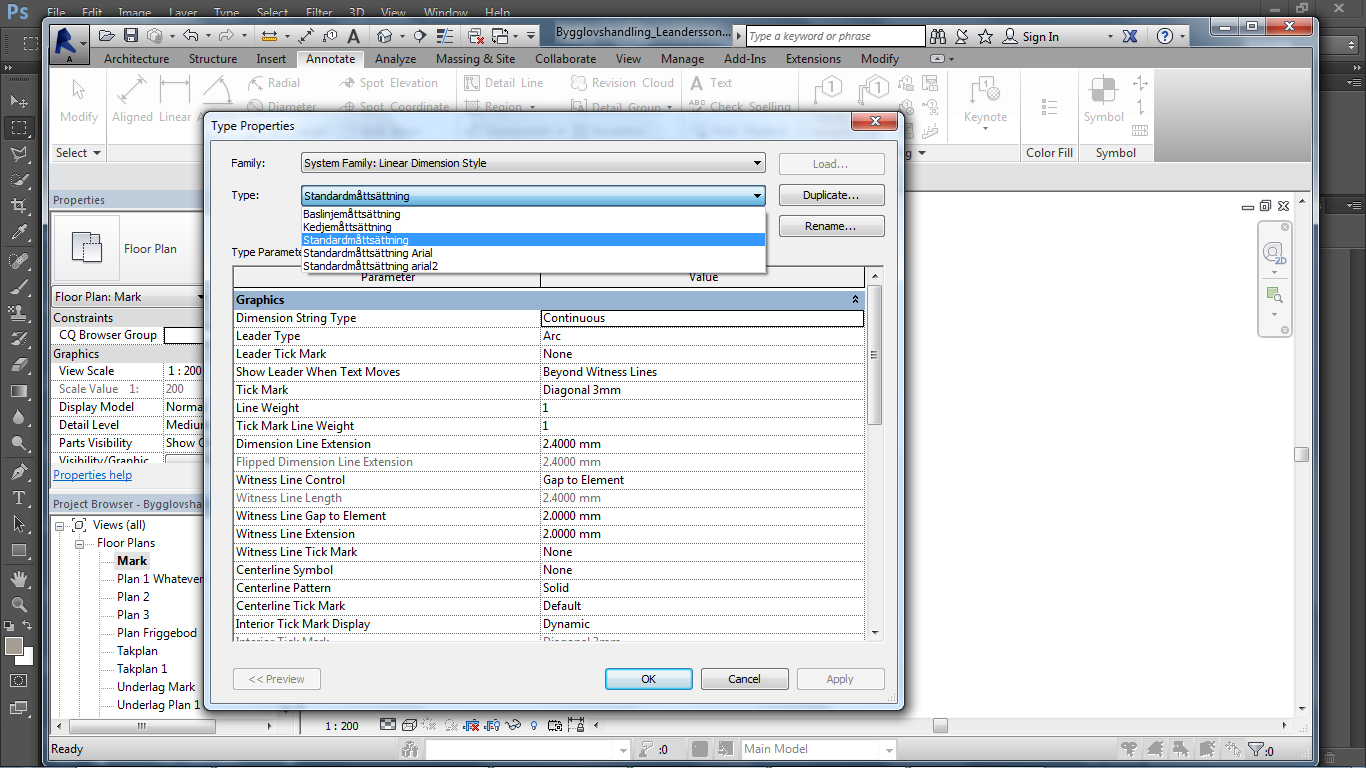Select the Clone Stamp tool

19,313
